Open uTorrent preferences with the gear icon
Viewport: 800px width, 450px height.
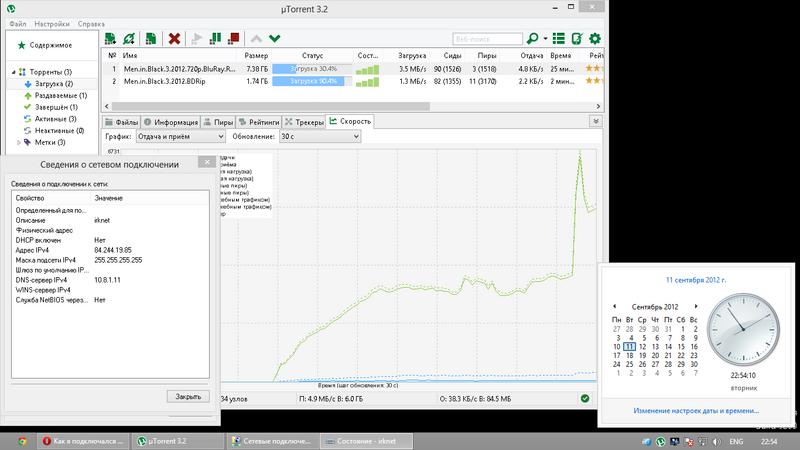click(x=595, y=38)
